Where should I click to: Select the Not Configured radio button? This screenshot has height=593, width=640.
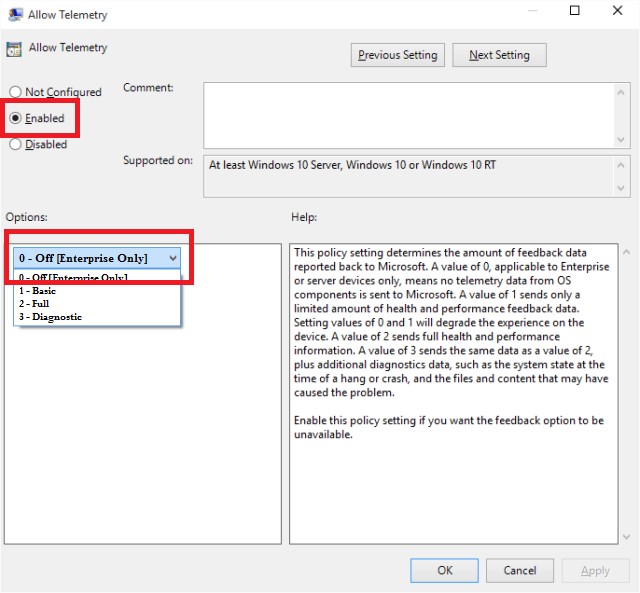(x=16, y=92)
